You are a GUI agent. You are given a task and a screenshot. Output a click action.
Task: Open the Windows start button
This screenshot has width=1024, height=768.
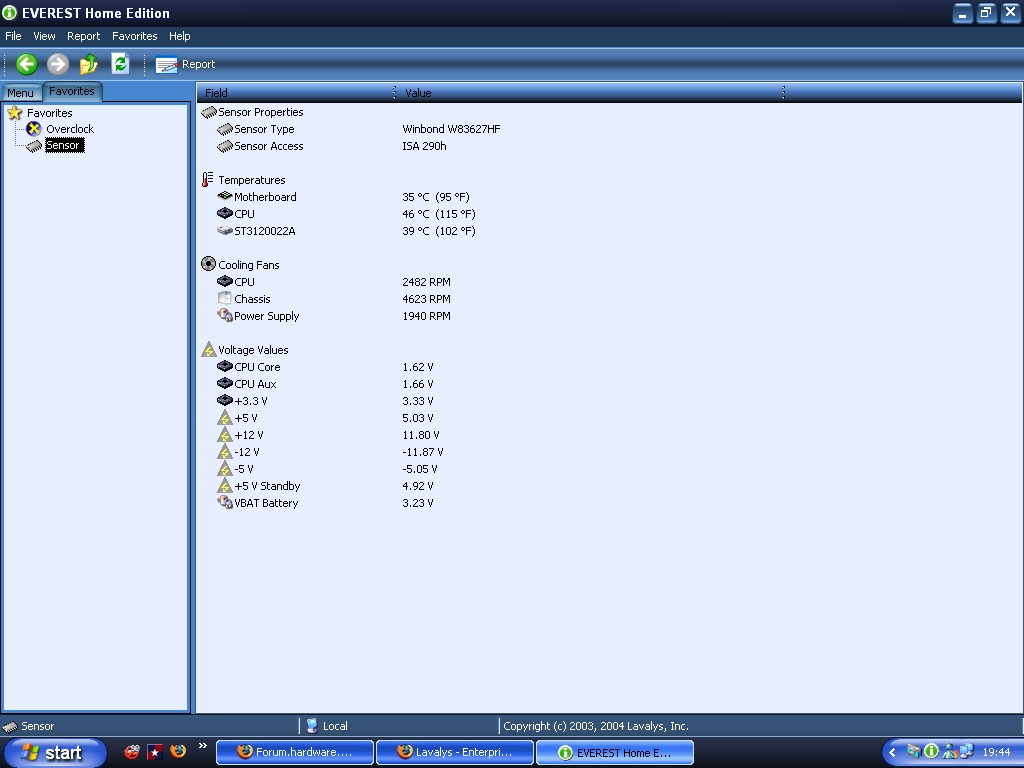[x=54, y=752]
